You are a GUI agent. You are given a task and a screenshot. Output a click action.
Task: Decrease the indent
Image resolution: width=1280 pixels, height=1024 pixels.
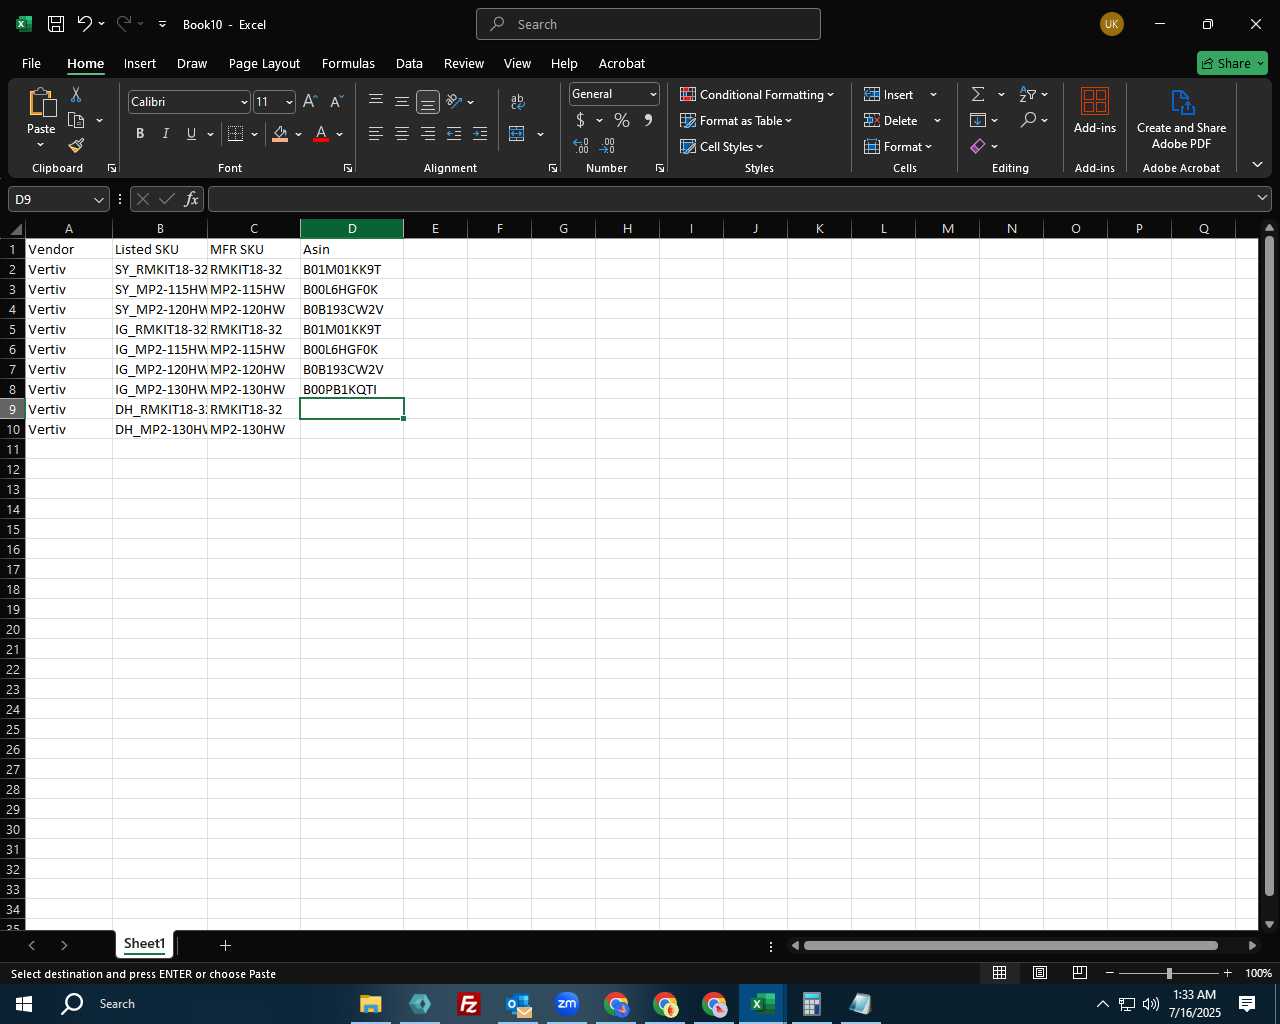[x=454, y=134]
